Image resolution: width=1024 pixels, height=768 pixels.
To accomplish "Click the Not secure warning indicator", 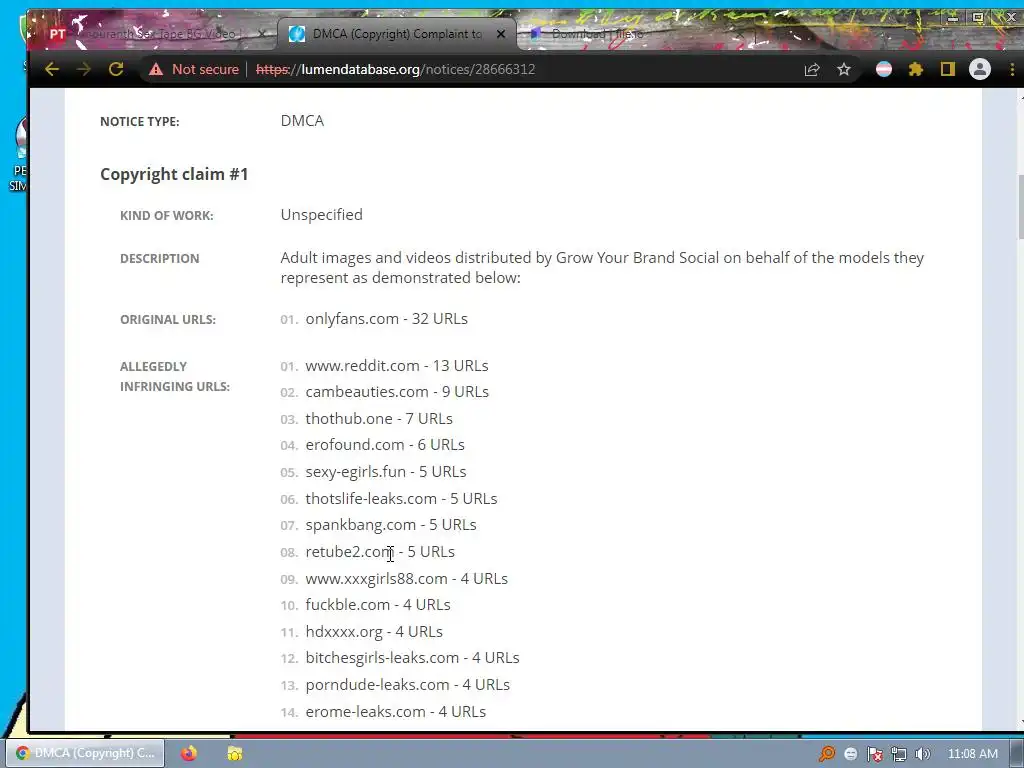I will 194,69.
